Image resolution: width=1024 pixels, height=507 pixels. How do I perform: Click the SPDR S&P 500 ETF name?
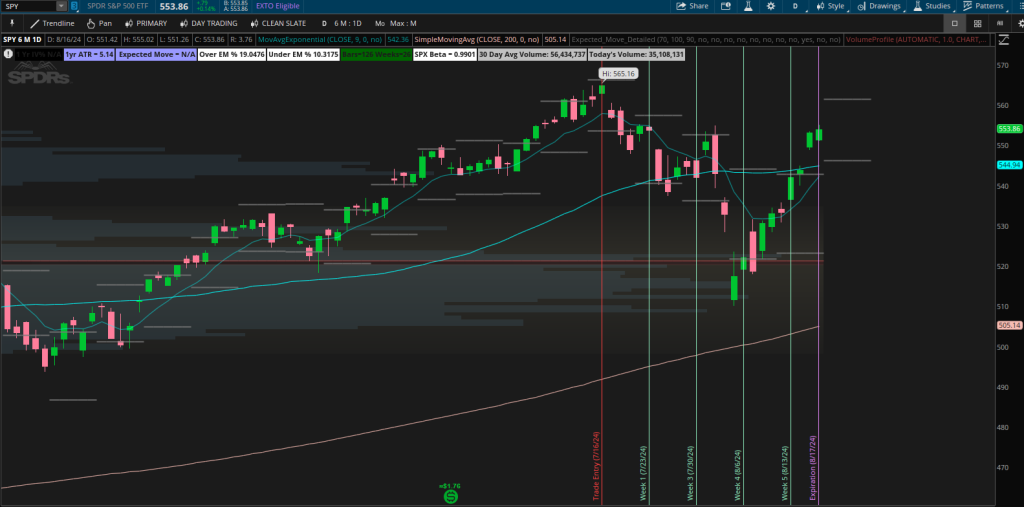click(x=118, y=6)
